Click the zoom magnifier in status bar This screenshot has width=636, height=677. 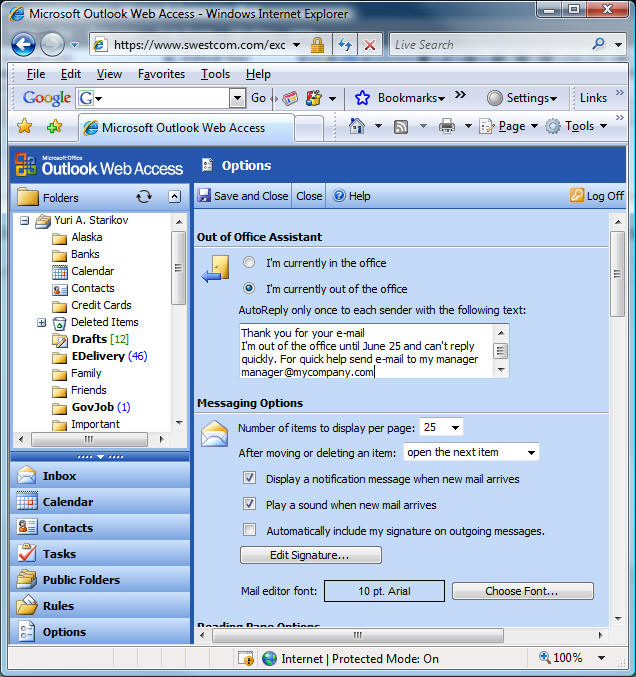[x=544, y=657]
